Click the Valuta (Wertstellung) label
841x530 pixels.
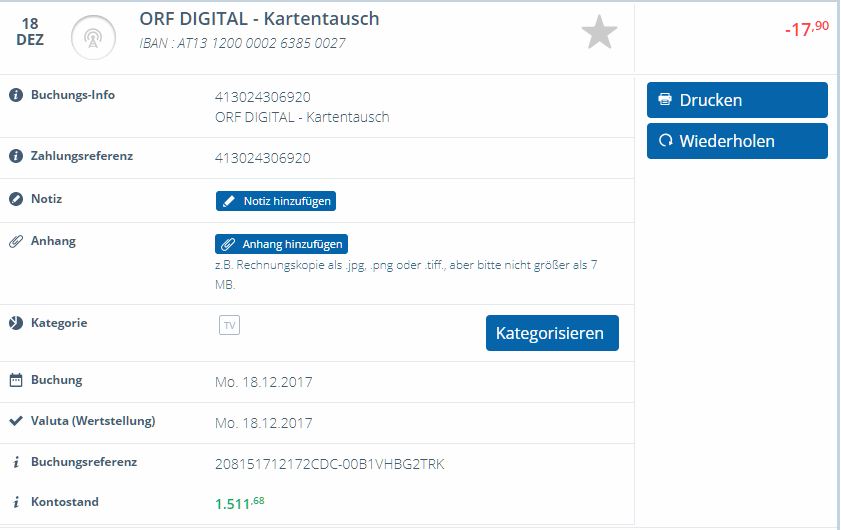tap(93, 421)
